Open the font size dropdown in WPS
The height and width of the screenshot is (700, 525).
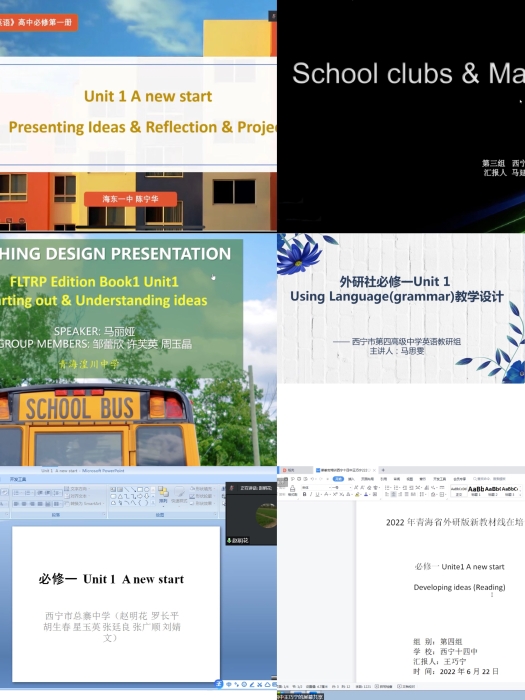pos(344,488)
